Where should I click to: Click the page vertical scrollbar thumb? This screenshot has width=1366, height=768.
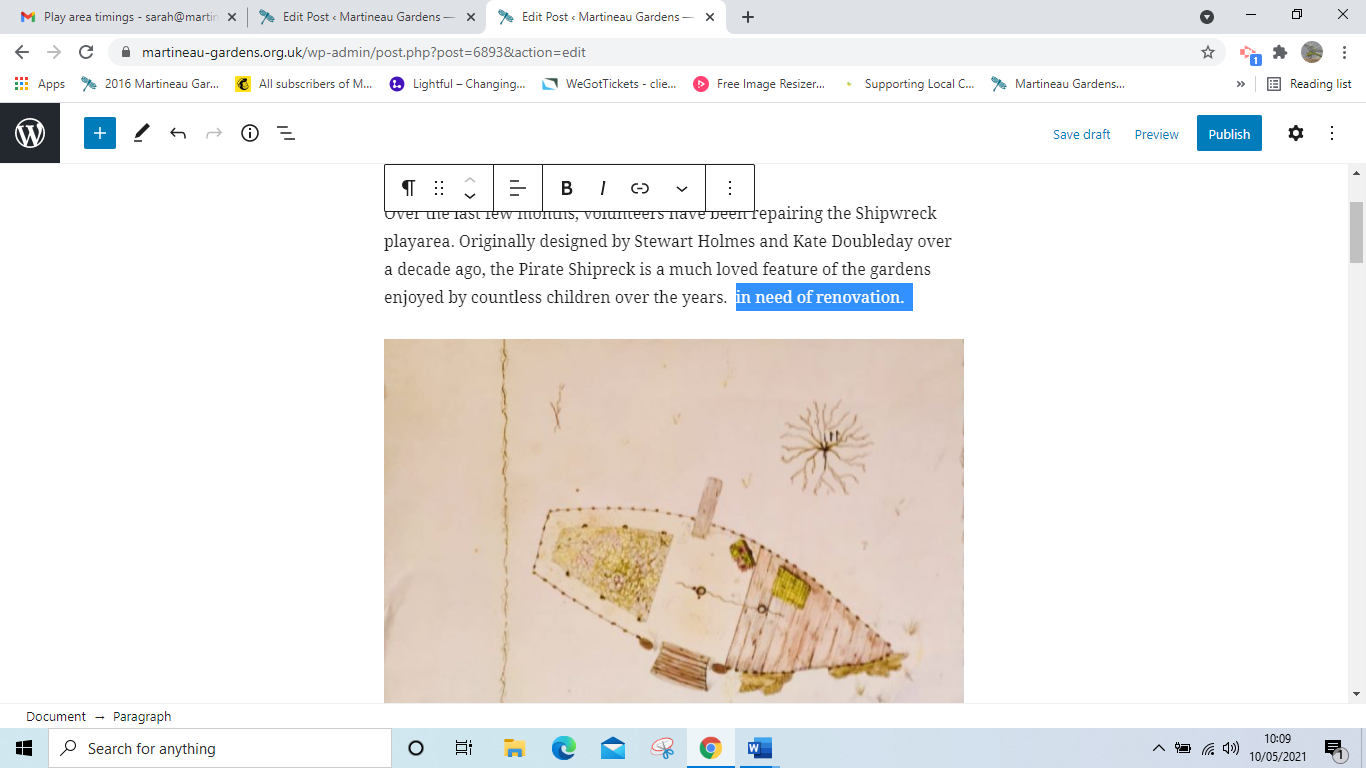[1356, 231]
